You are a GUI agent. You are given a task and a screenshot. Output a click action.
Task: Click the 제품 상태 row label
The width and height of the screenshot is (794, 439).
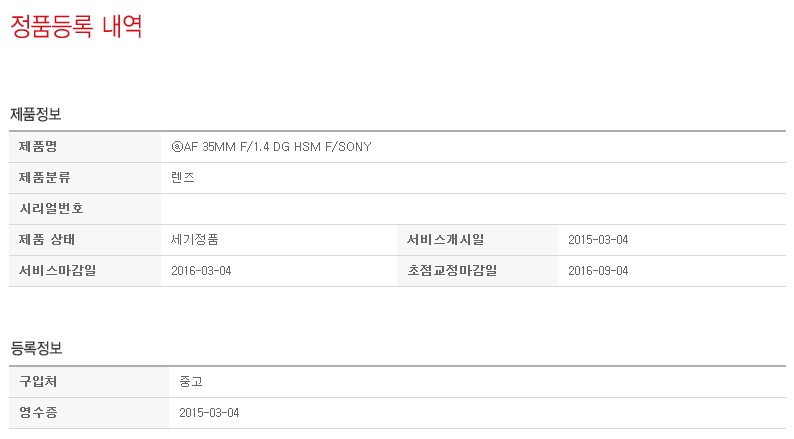(x=47, y=239)
